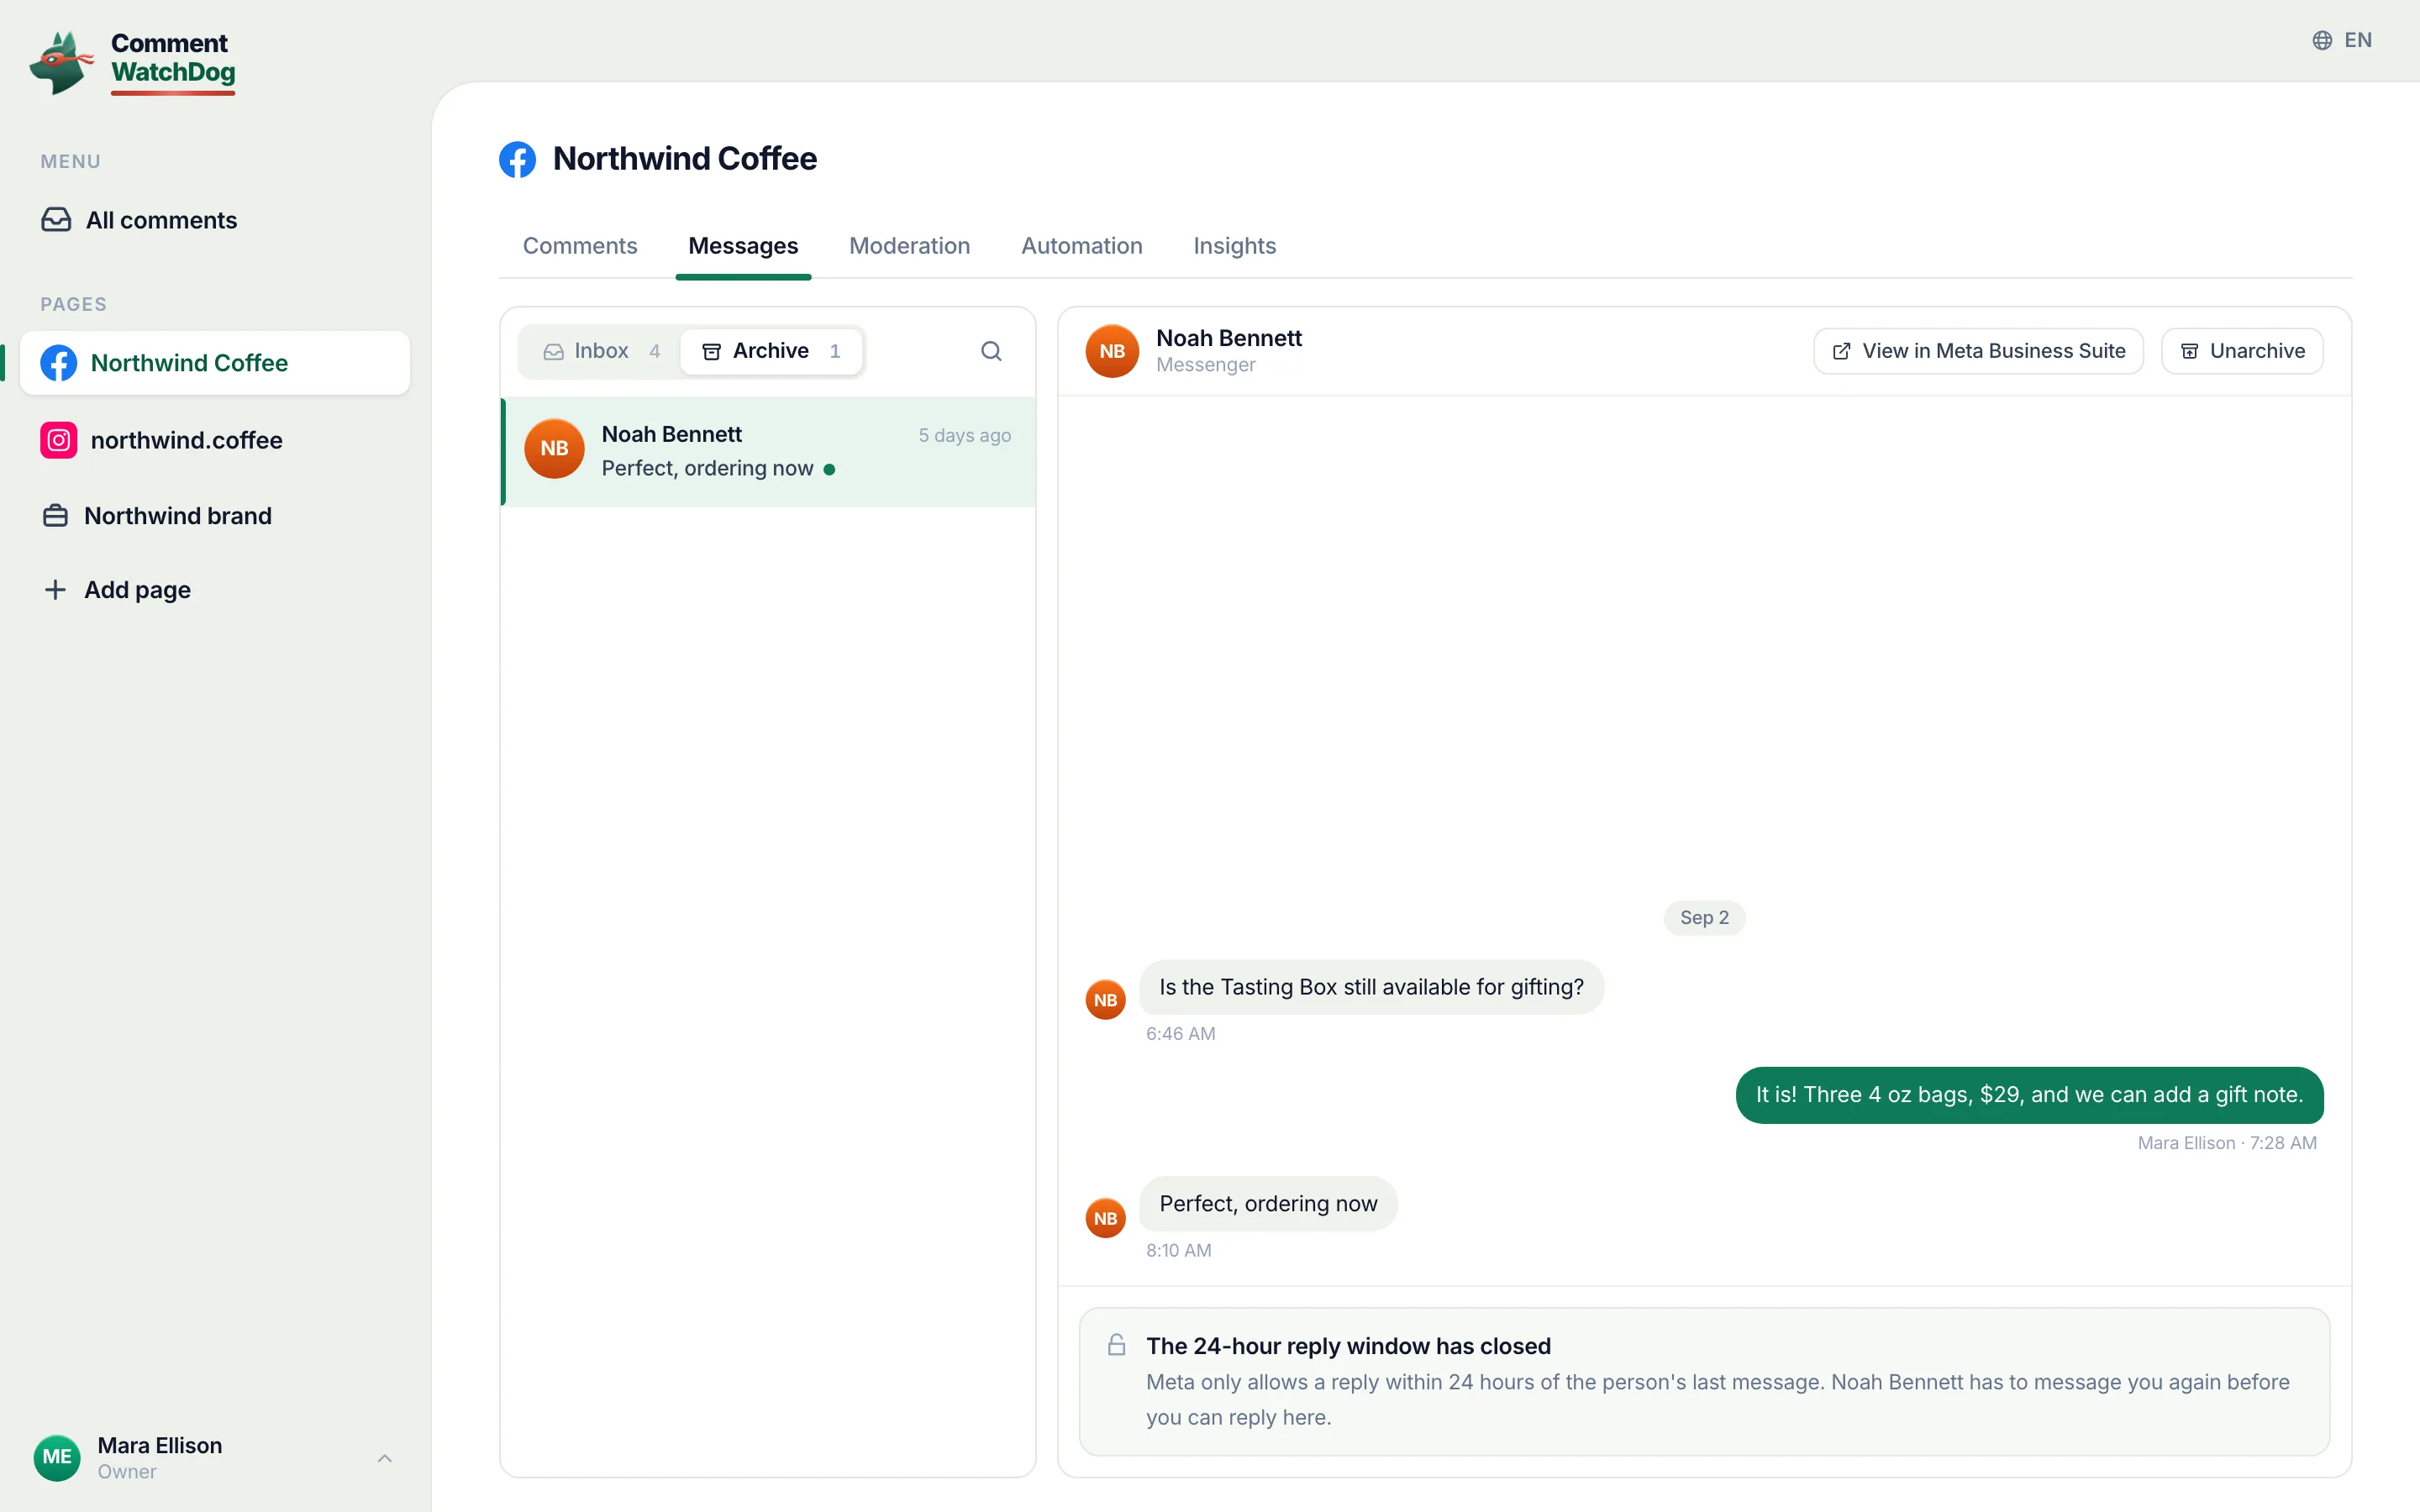2420x1512 pixels.
Task: View the Insights tab
Action: (1234, 246)
